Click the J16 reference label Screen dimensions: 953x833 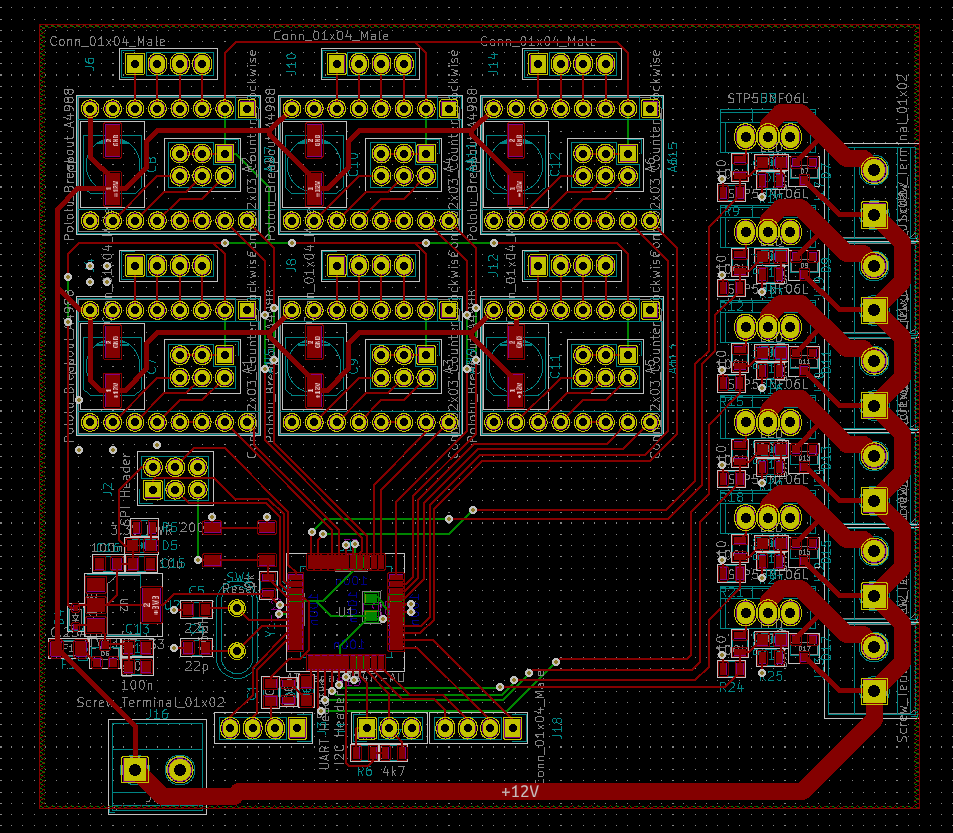[157, 714]
